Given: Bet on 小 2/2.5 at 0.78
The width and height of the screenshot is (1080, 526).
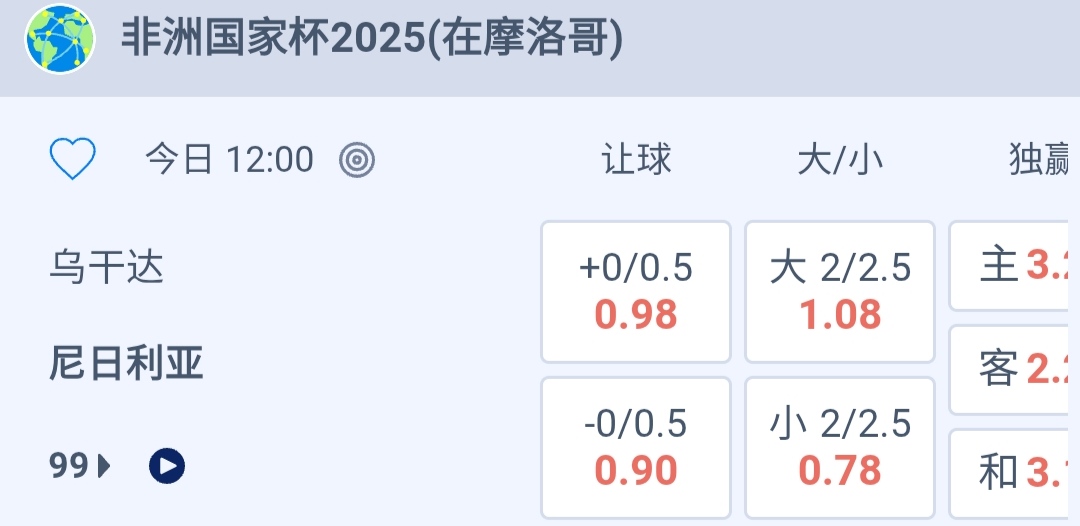Looking at the screenshot, I should click(840, 447).
